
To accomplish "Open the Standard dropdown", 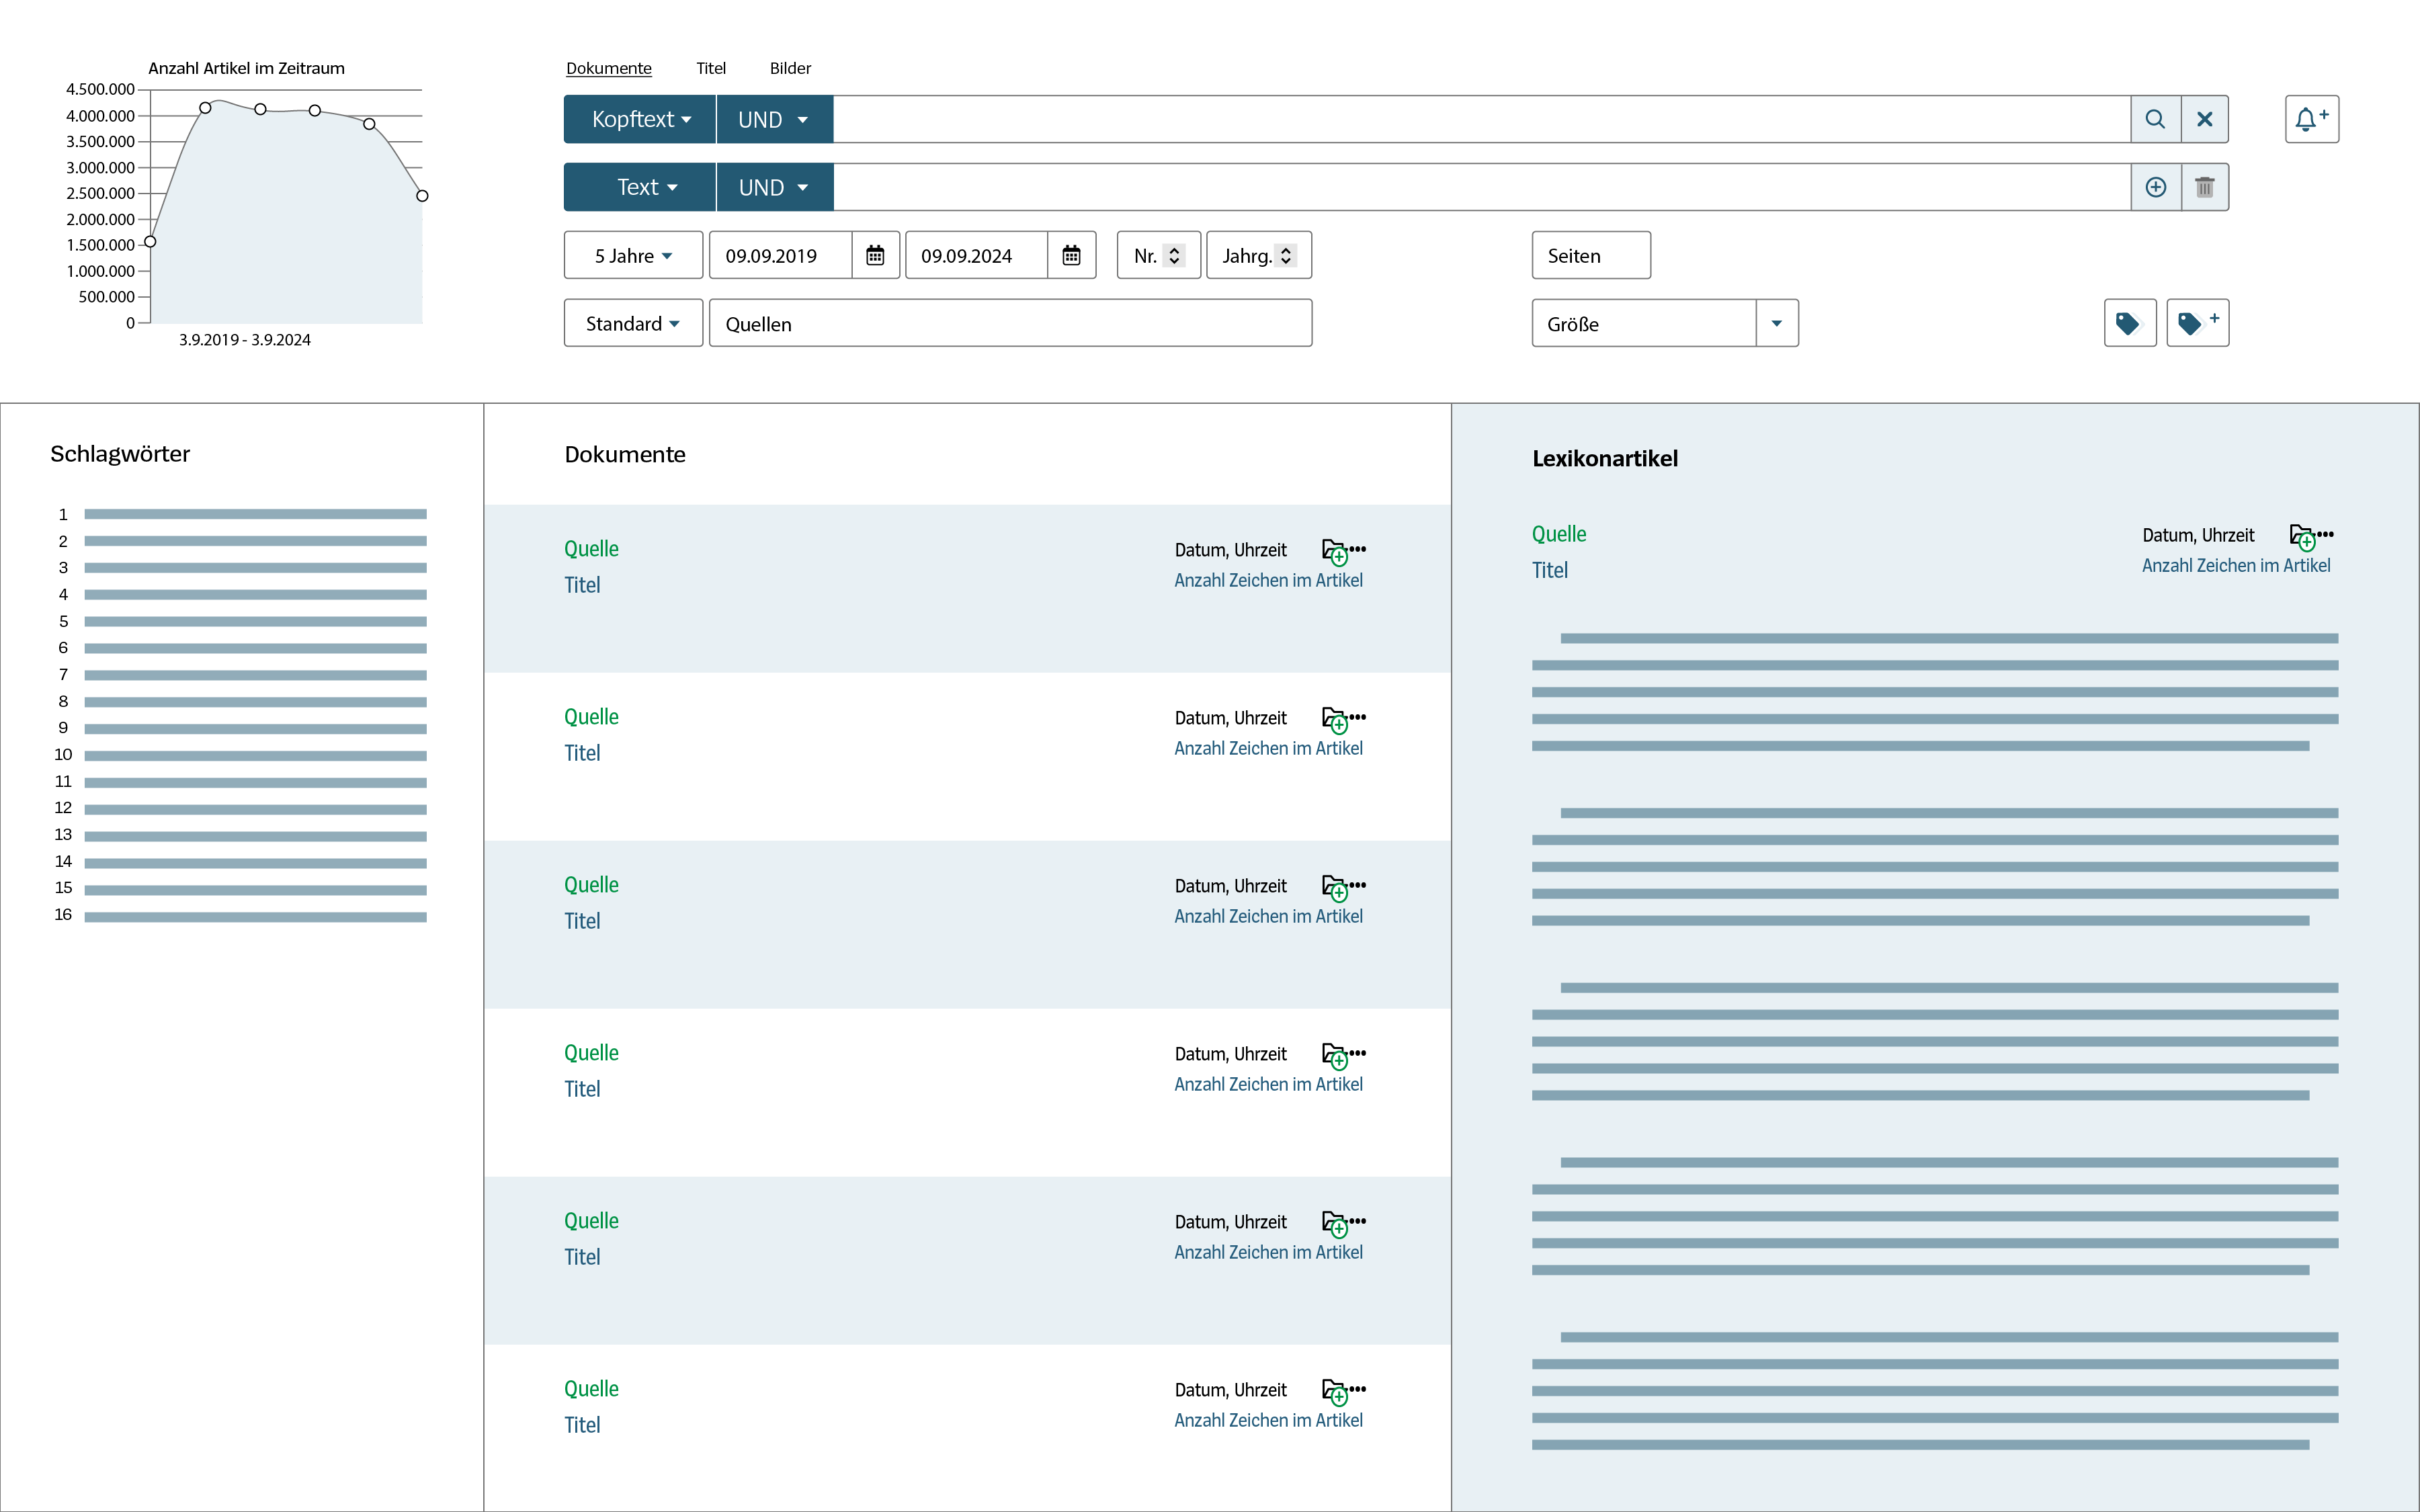I will 633,323.
